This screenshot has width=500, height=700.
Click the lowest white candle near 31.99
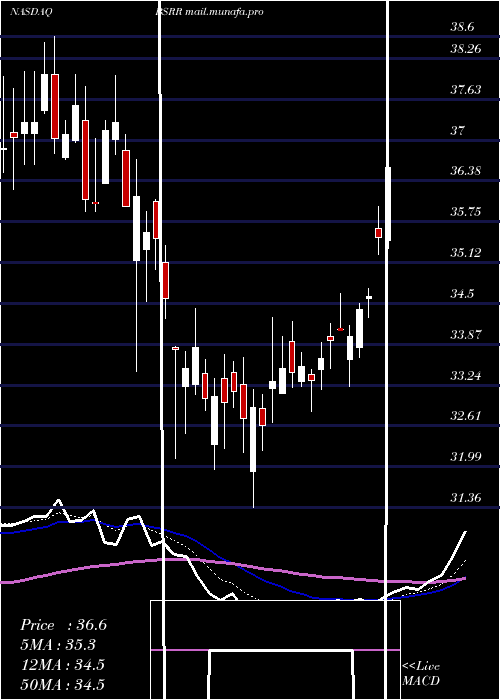(x=253, y=439)
